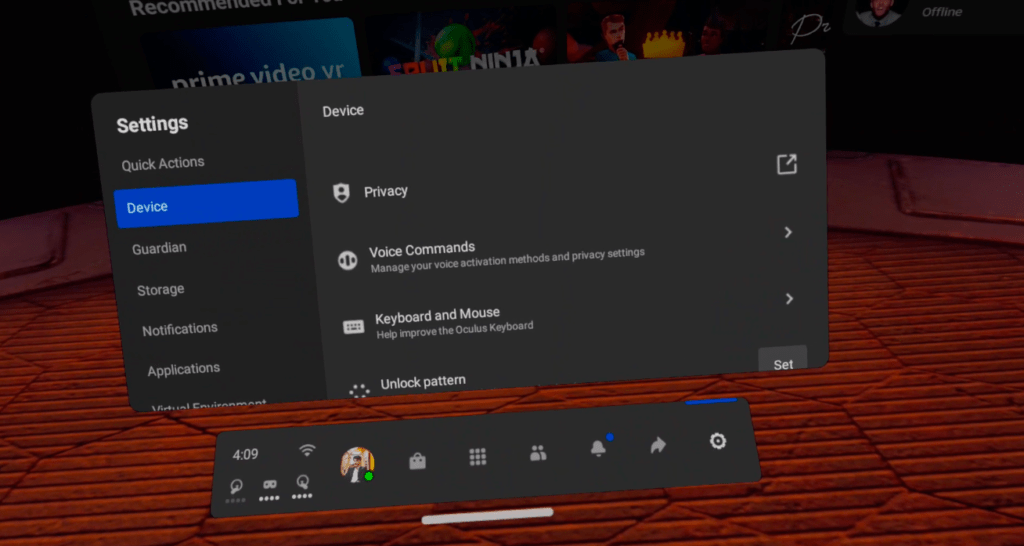Viewport: 1024px width, 546px height.
Task: Open Storage settings
Action: point(161,289)
